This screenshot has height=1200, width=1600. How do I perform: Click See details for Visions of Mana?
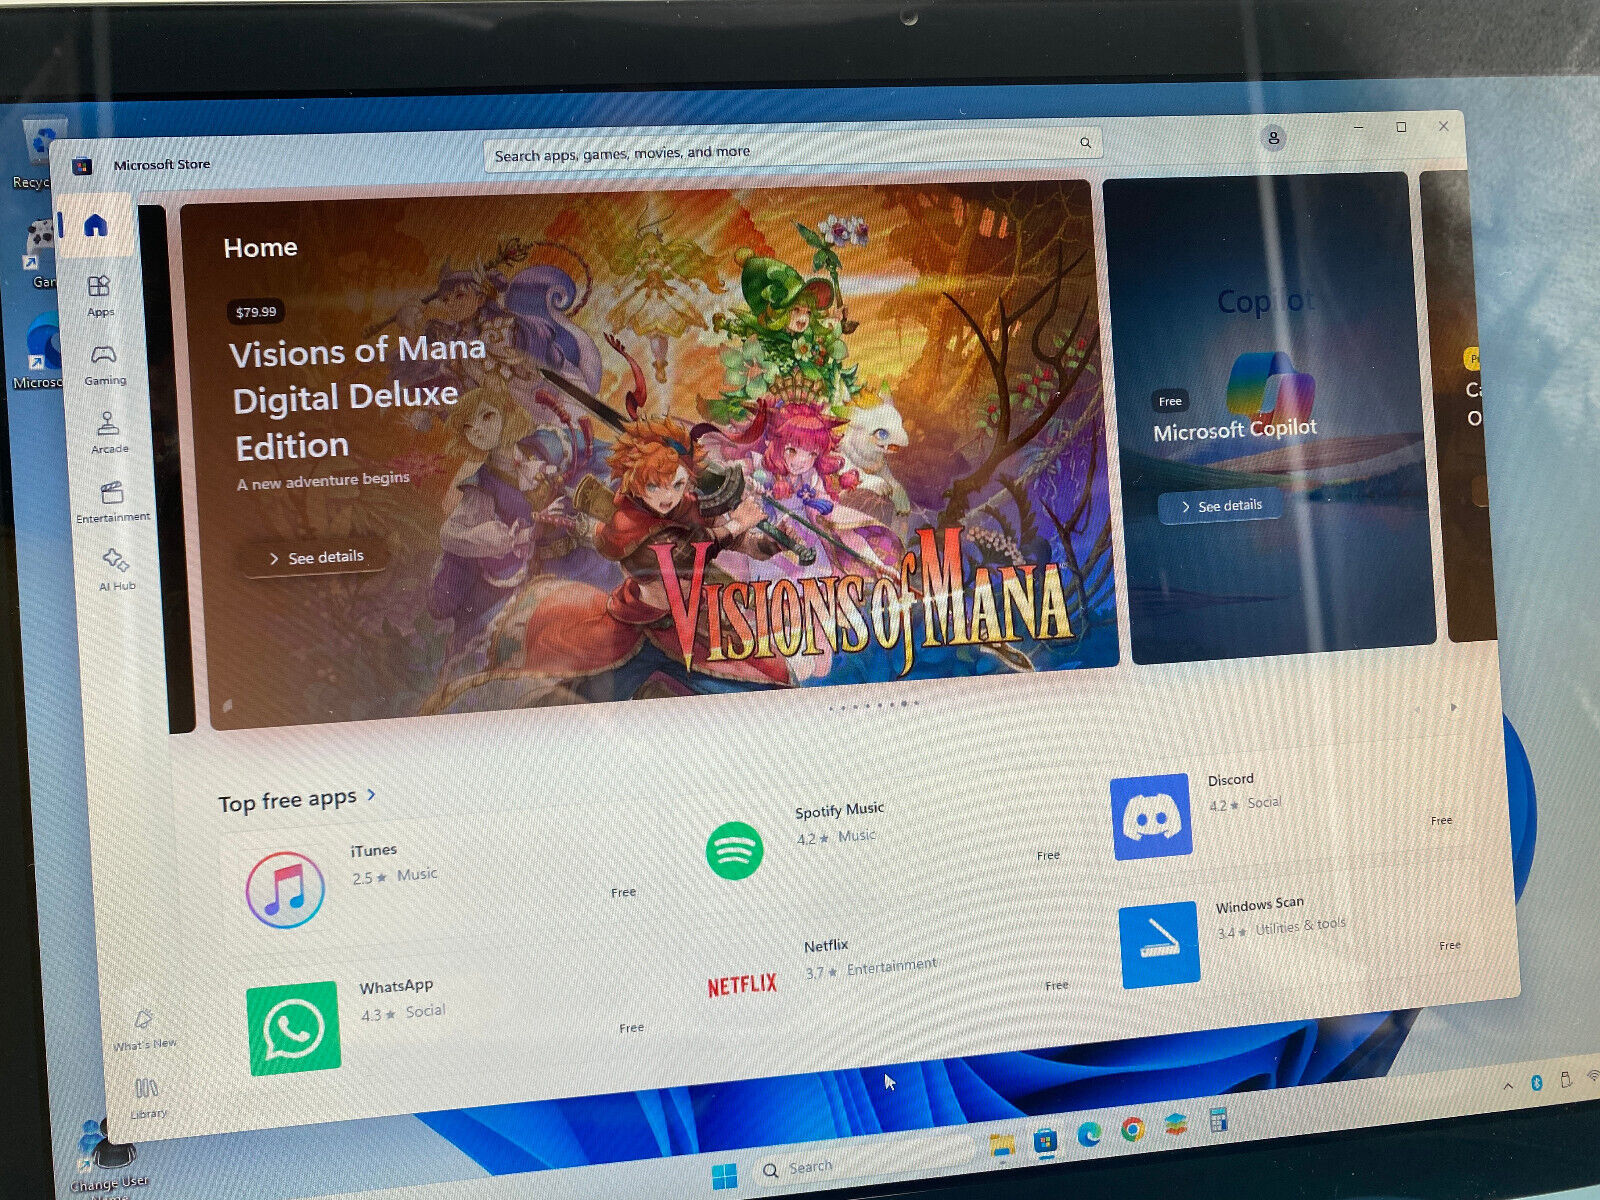[x=316, y=558]
